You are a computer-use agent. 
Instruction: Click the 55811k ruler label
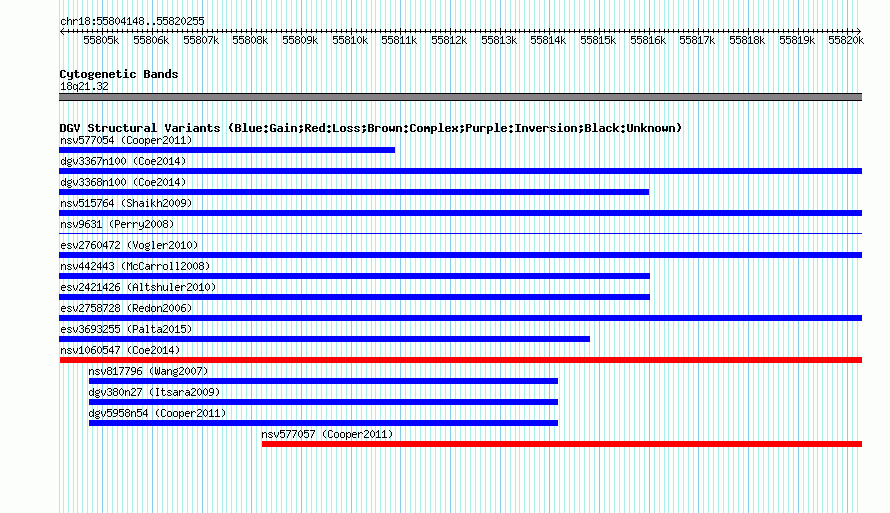point(399,40)
